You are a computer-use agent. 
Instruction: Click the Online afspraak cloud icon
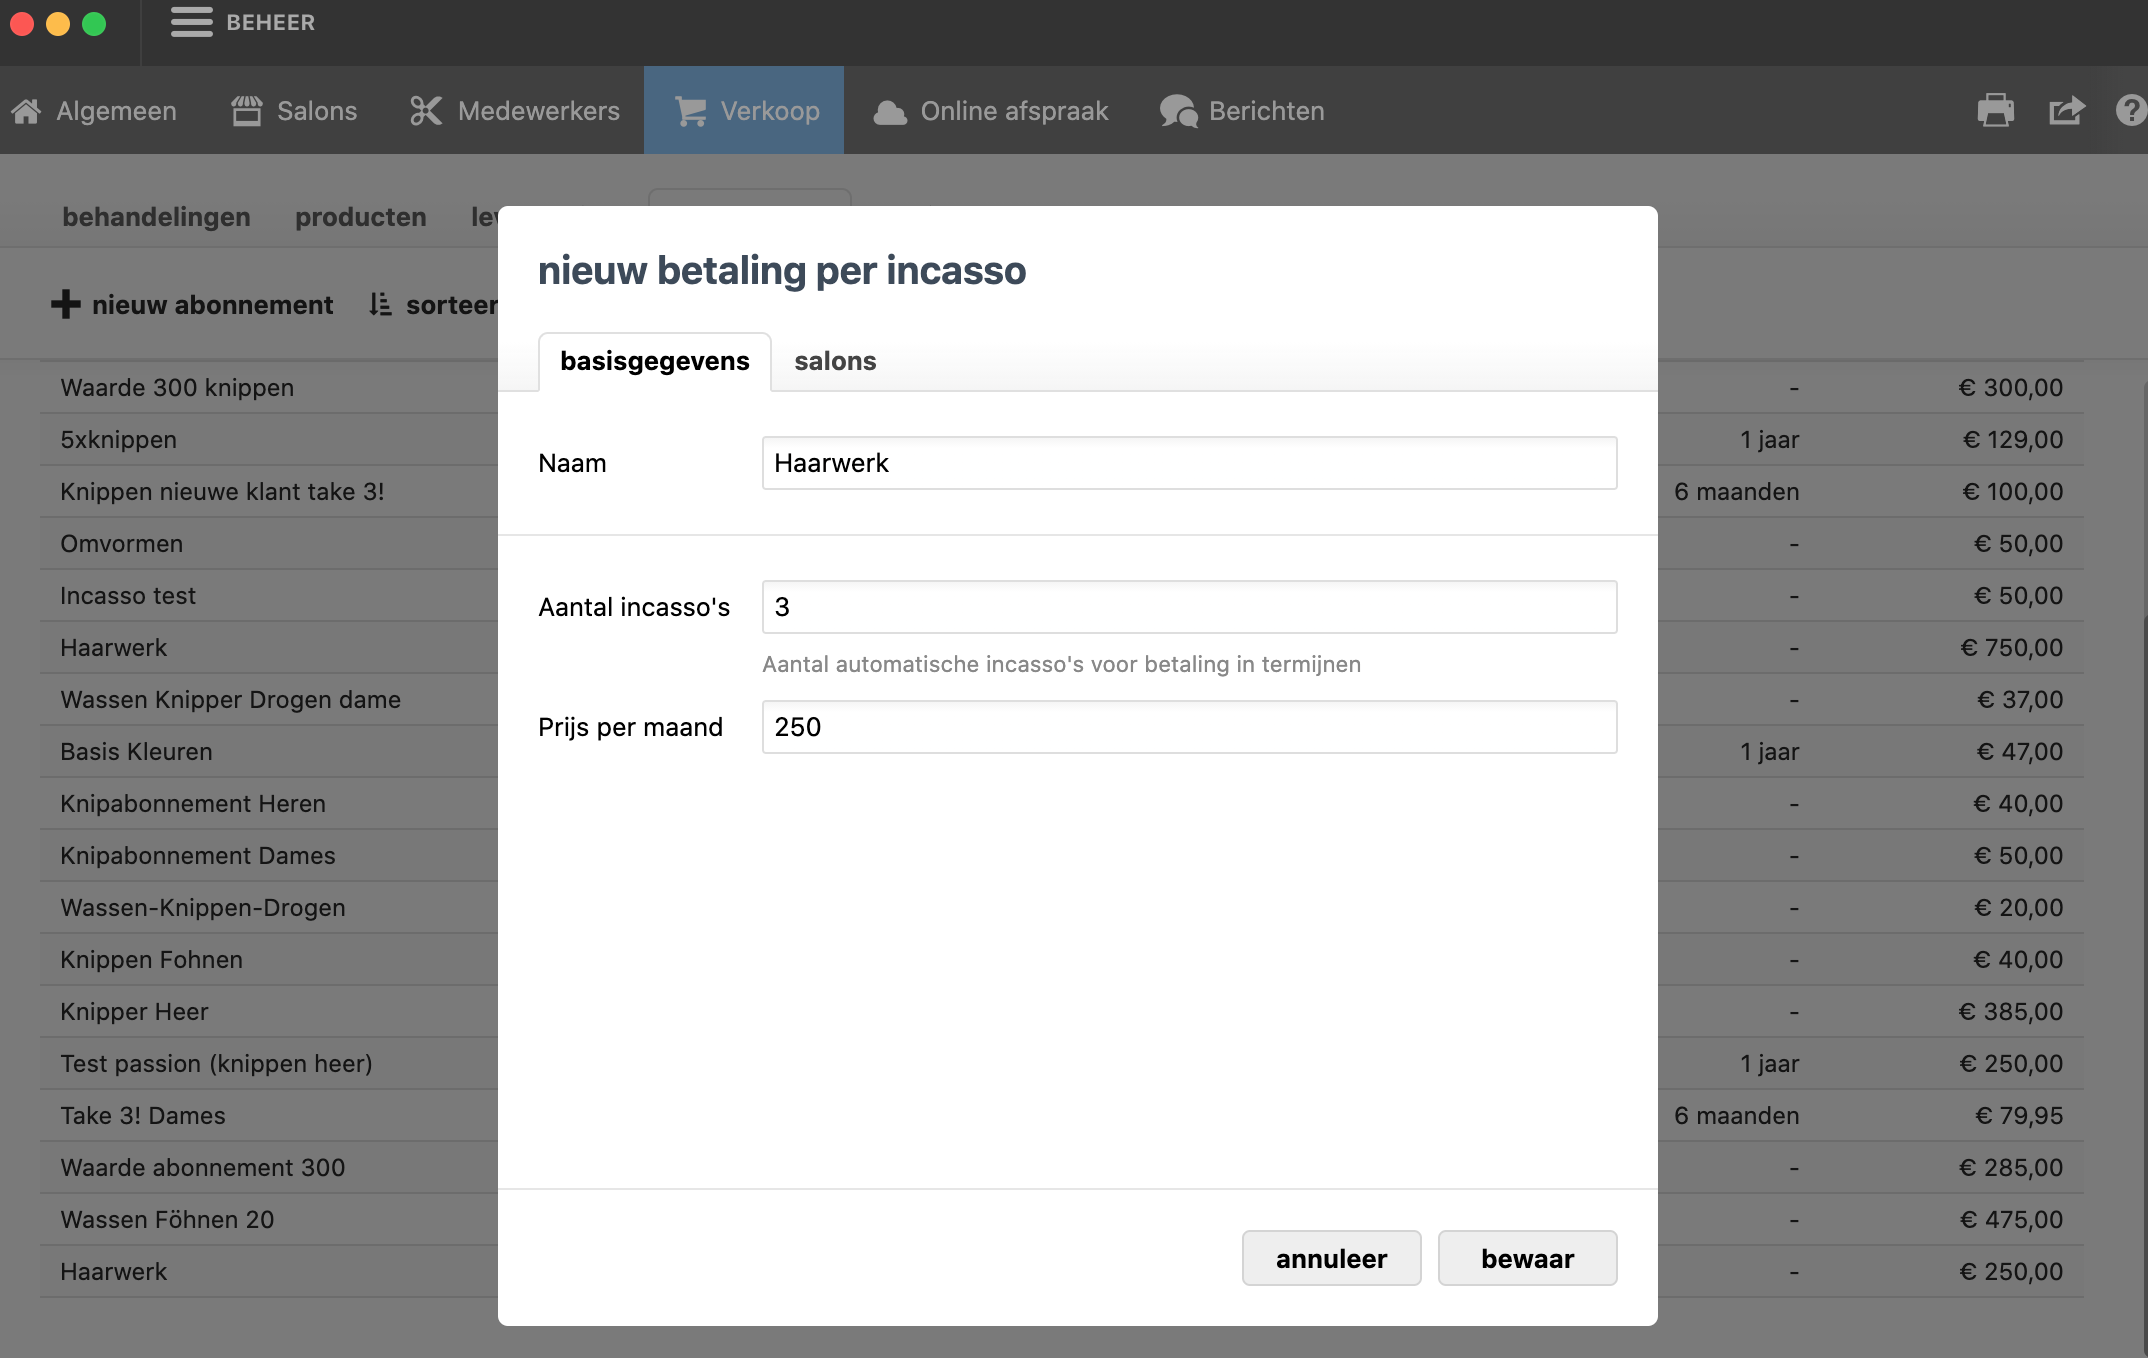[x=889, y=112]
